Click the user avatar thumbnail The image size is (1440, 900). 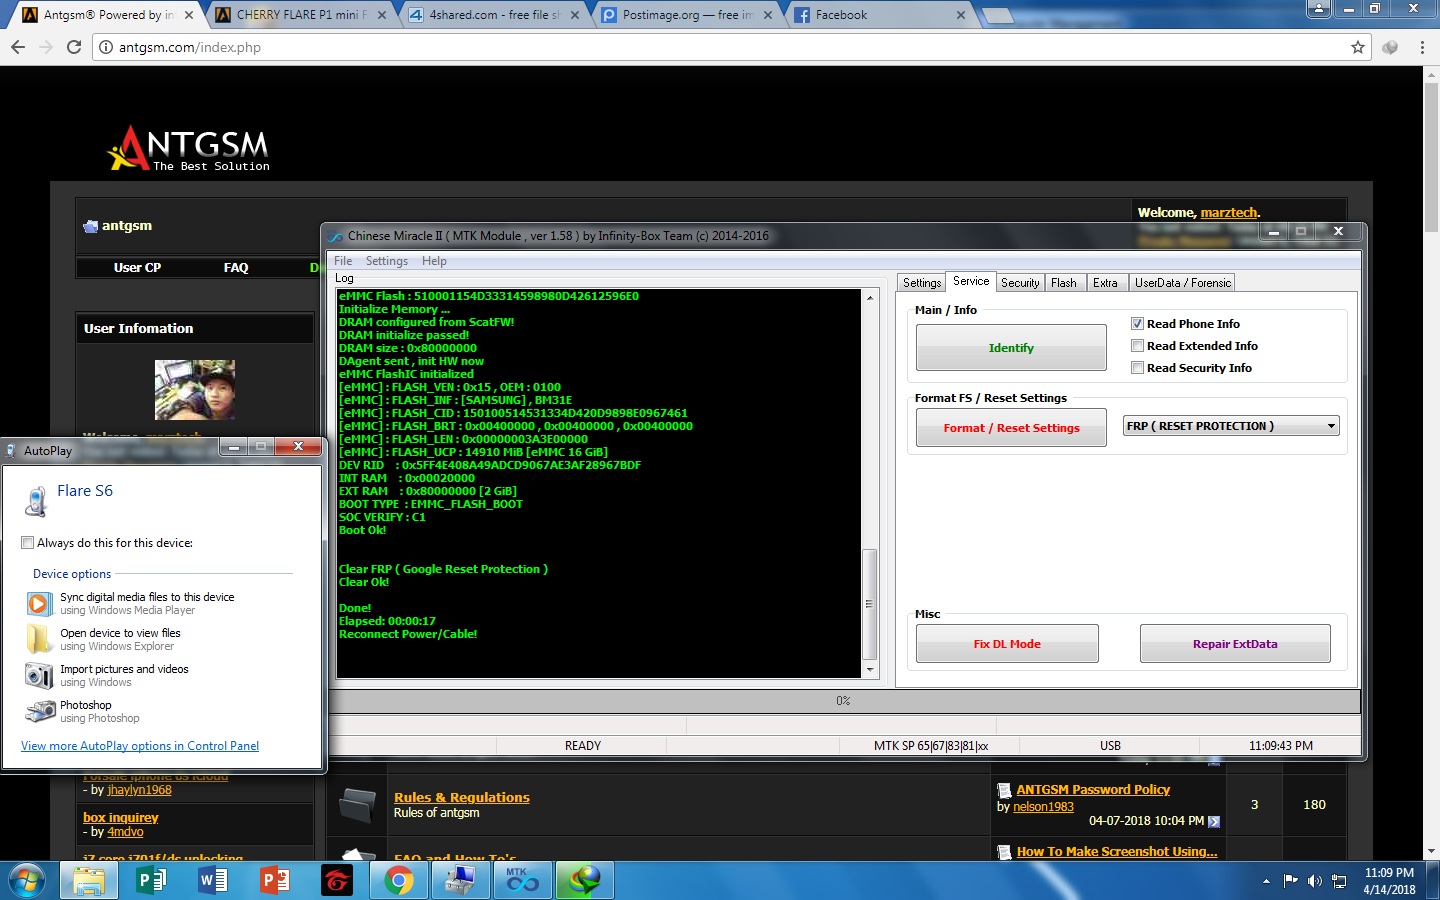[x=195, y=390]
